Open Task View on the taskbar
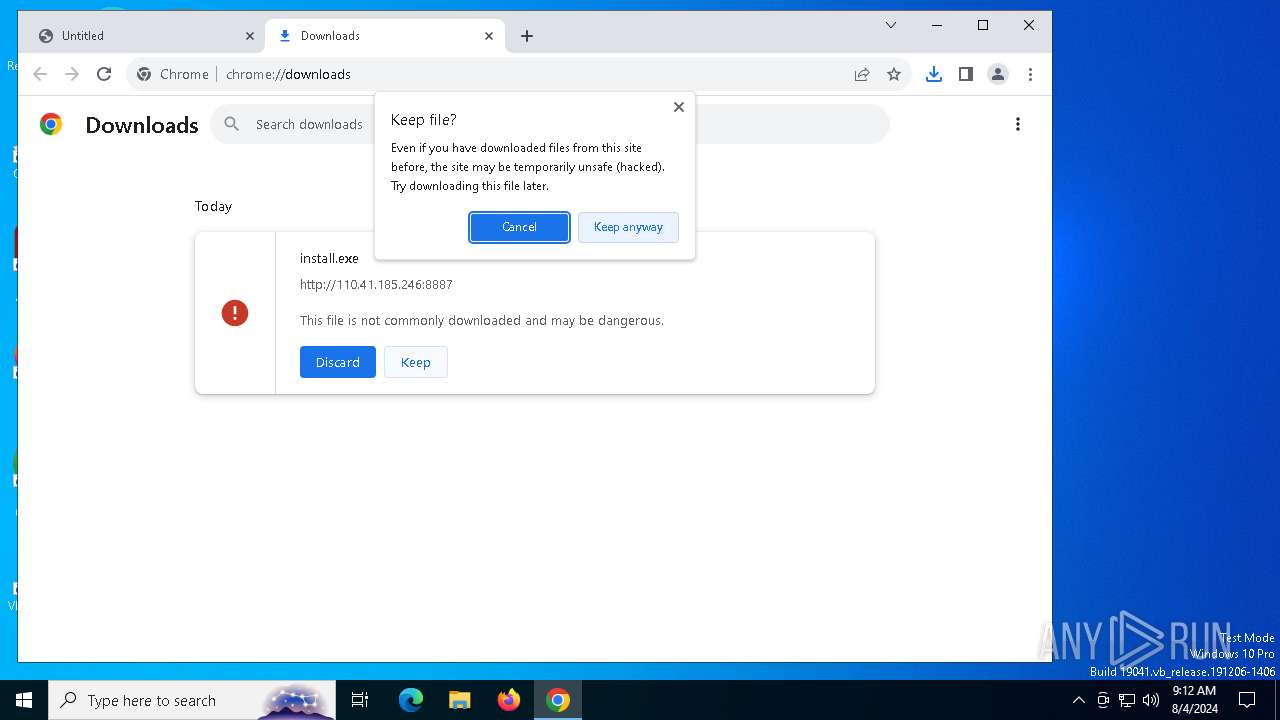Screen dimensions: 1280x720 tap(360, 700)
